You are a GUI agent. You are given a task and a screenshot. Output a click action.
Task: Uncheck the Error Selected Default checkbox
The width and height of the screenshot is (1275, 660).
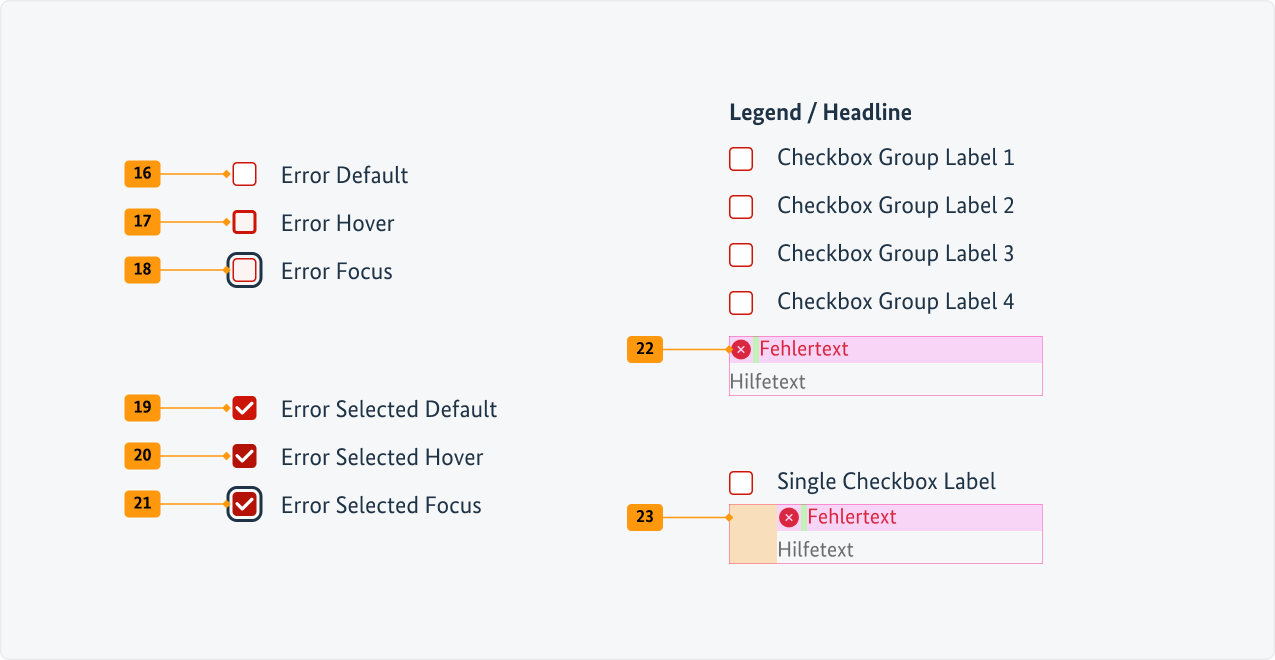pos(245,408)
